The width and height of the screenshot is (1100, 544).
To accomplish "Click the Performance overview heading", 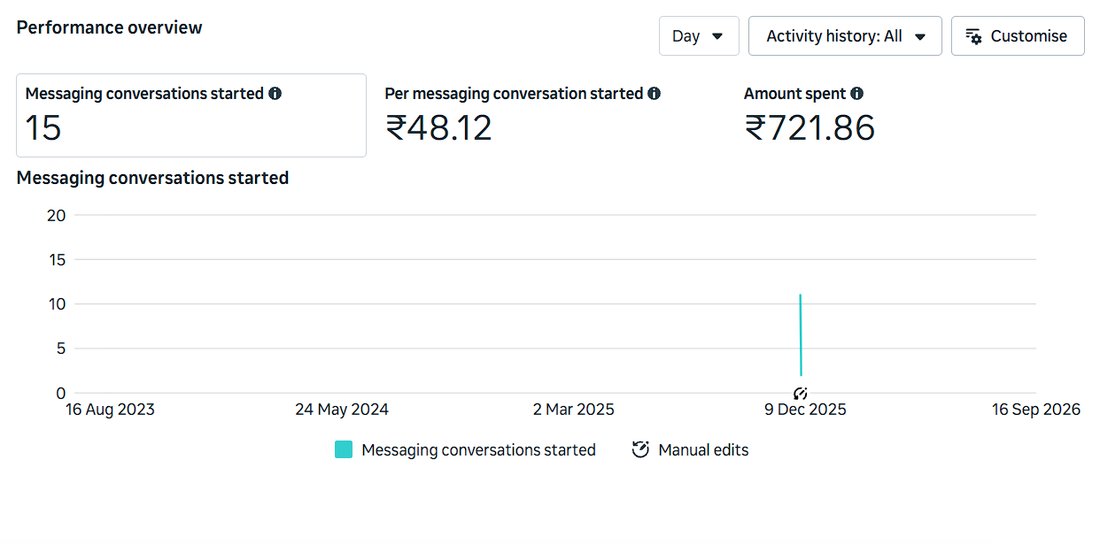I will (x=109, y=27).
